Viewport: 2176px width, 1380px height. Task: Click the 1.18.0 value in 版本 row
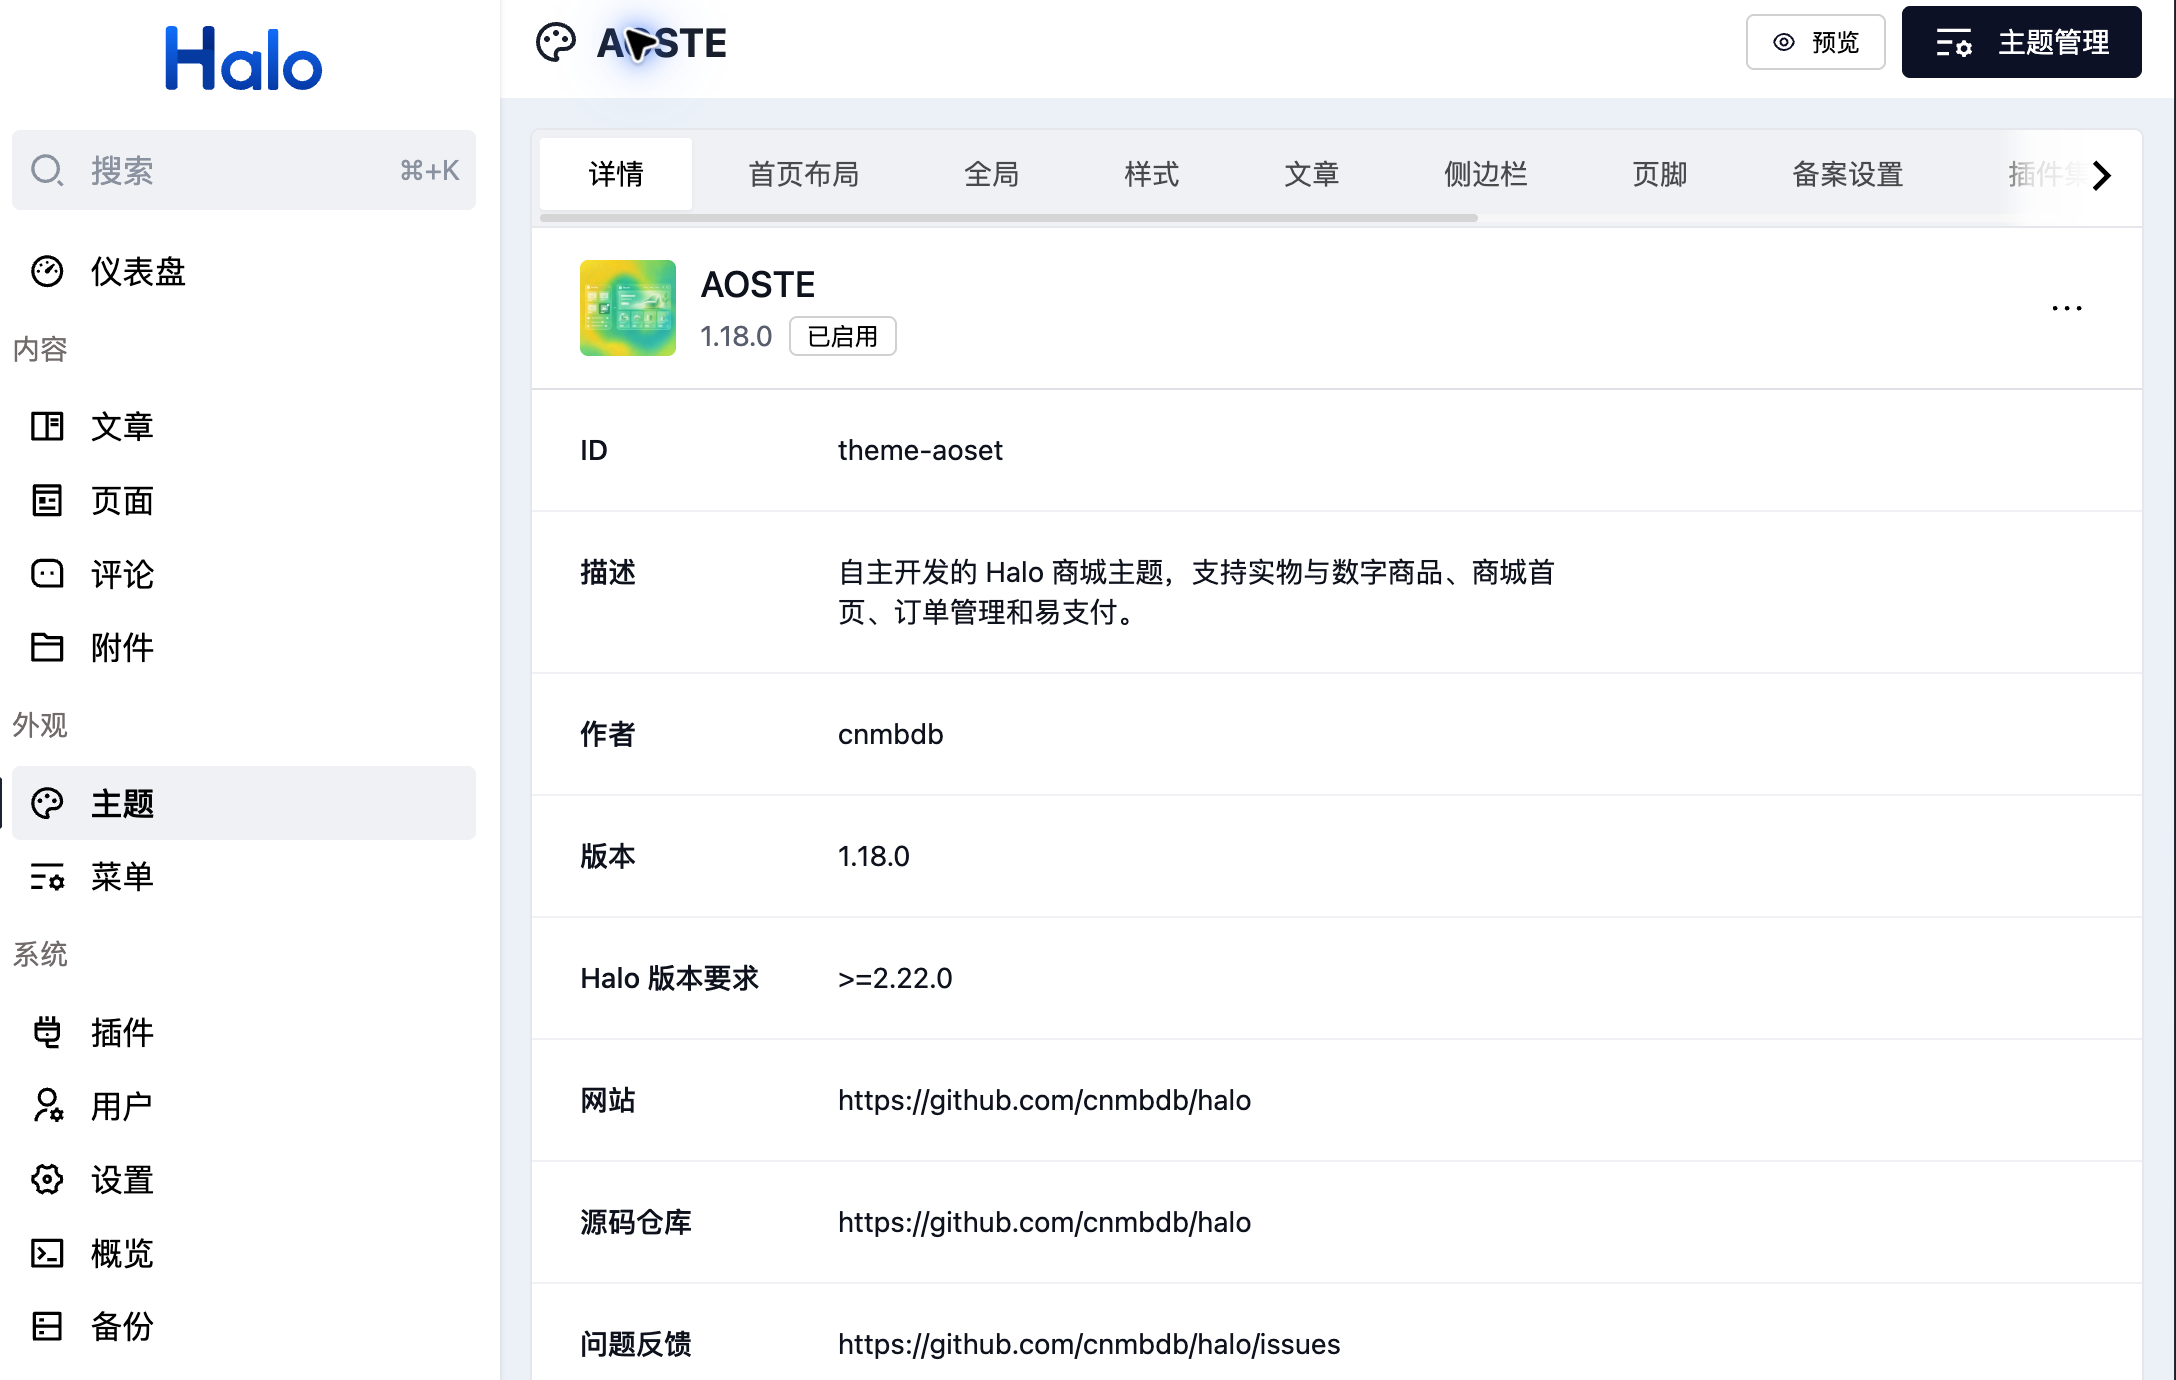(x=873, y=856)
